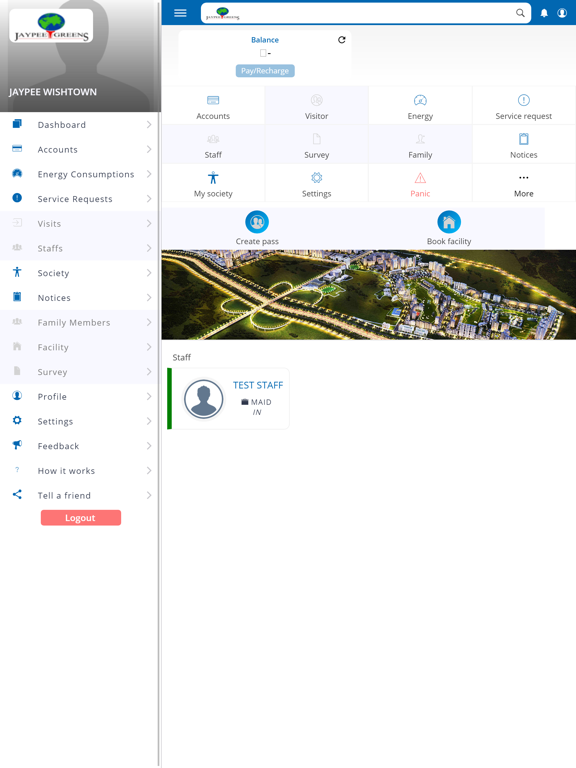Click the Logout button

81,518
